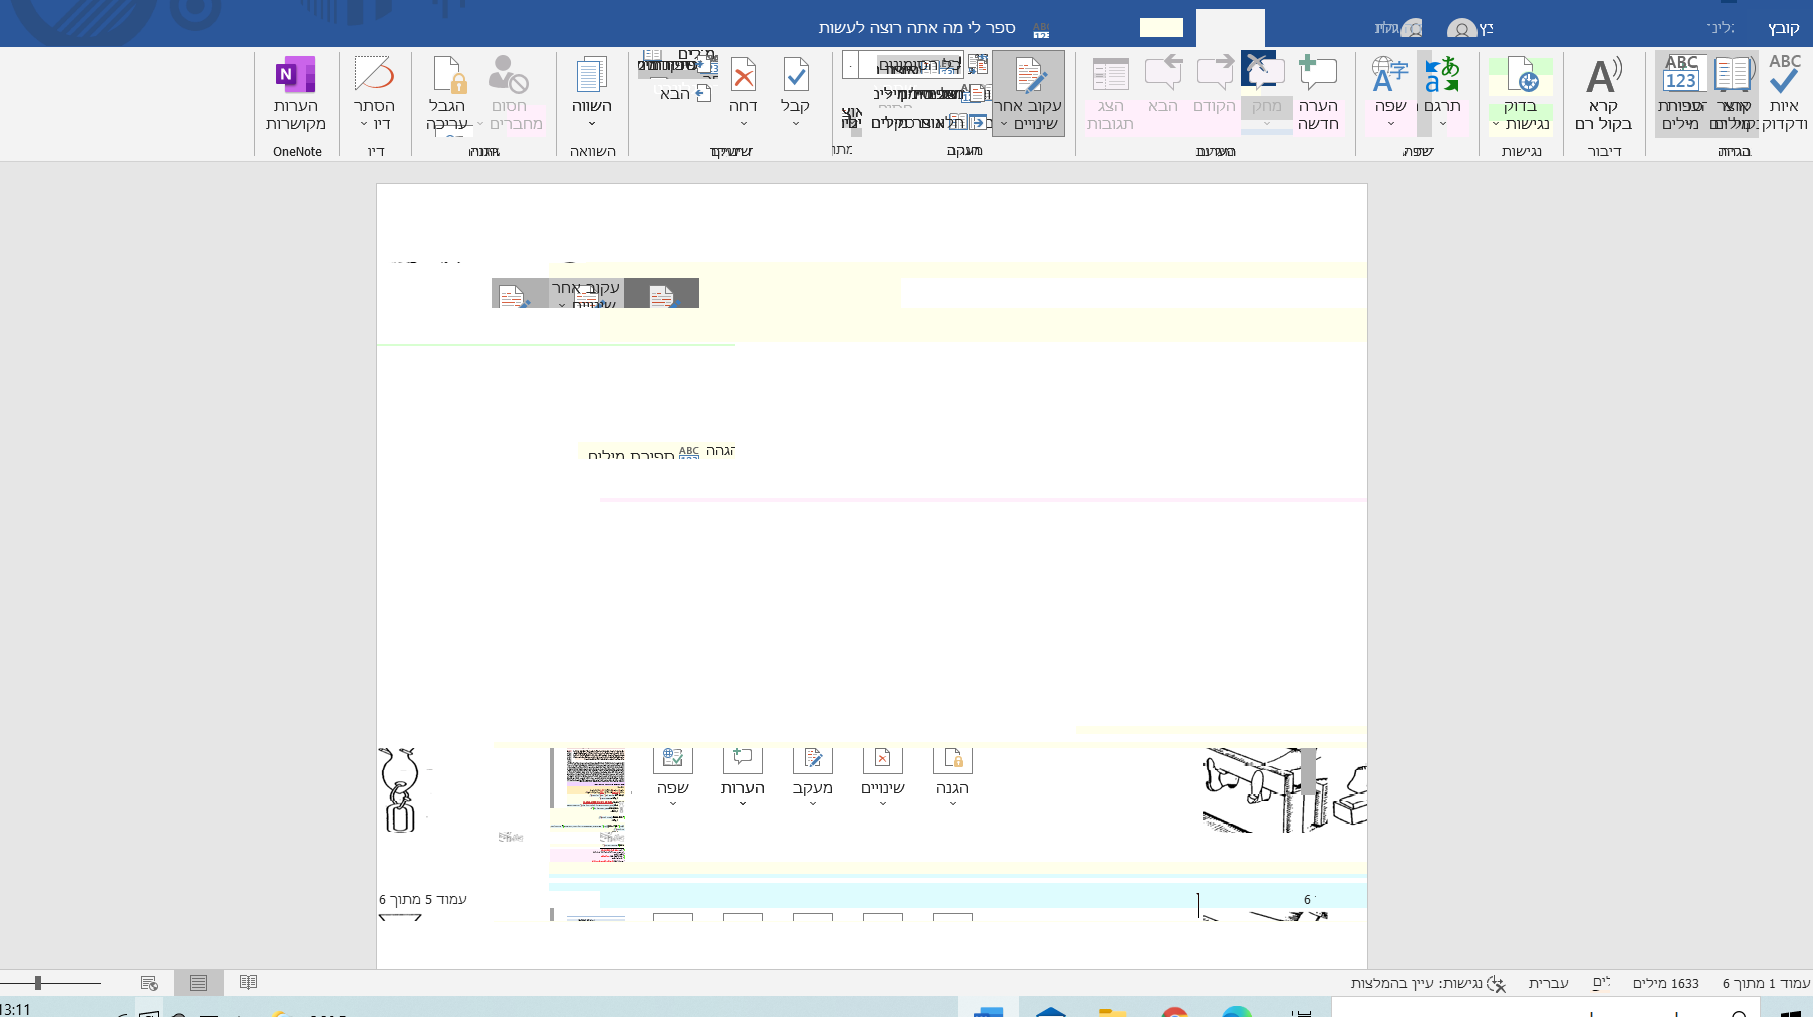Switch to Print Layout view

pos(199,983)
